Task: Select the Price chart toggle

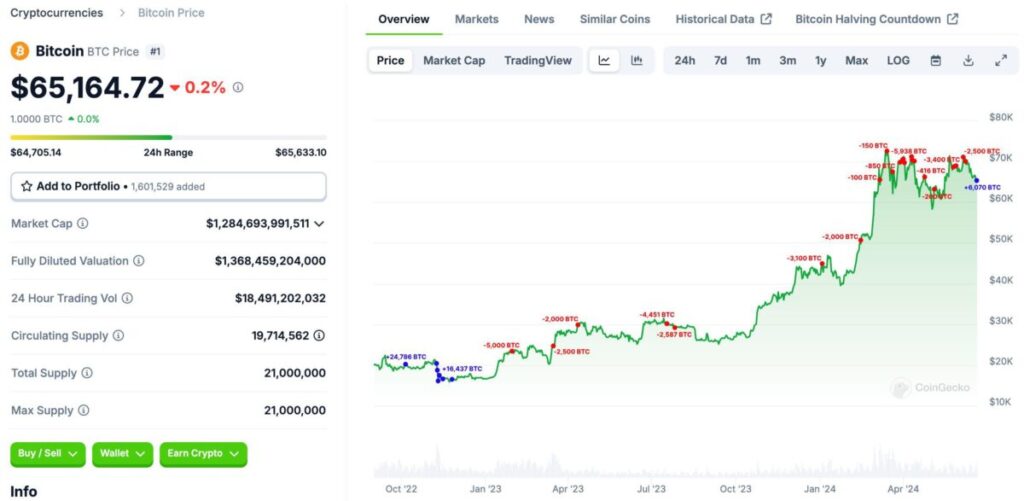Action: pos(390,61)
